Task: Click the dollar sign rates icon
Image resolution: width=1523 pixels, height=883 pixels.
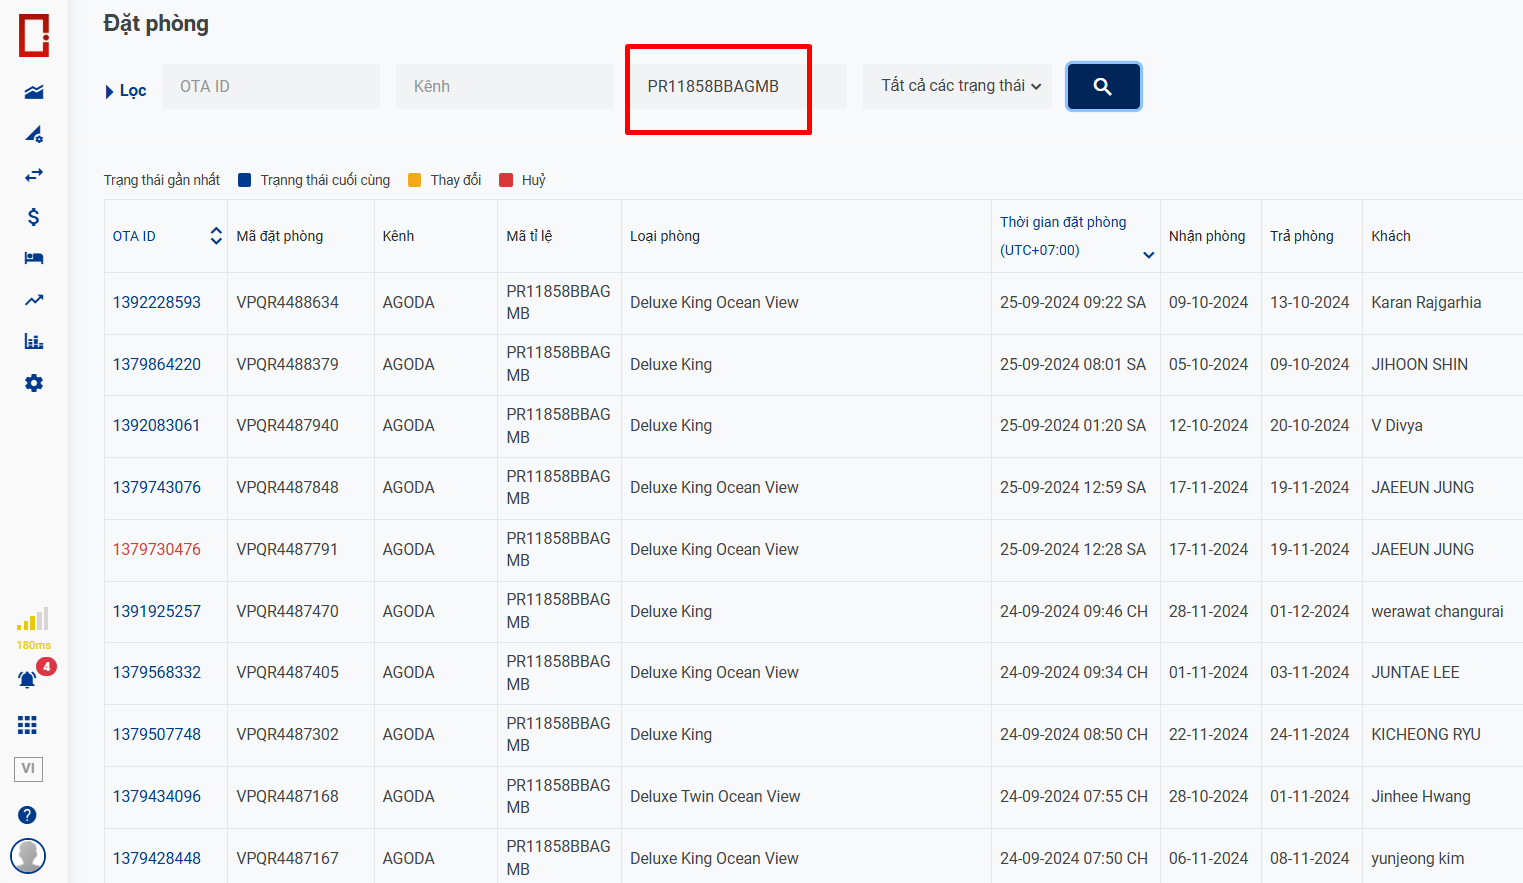Action: [34, 217]
